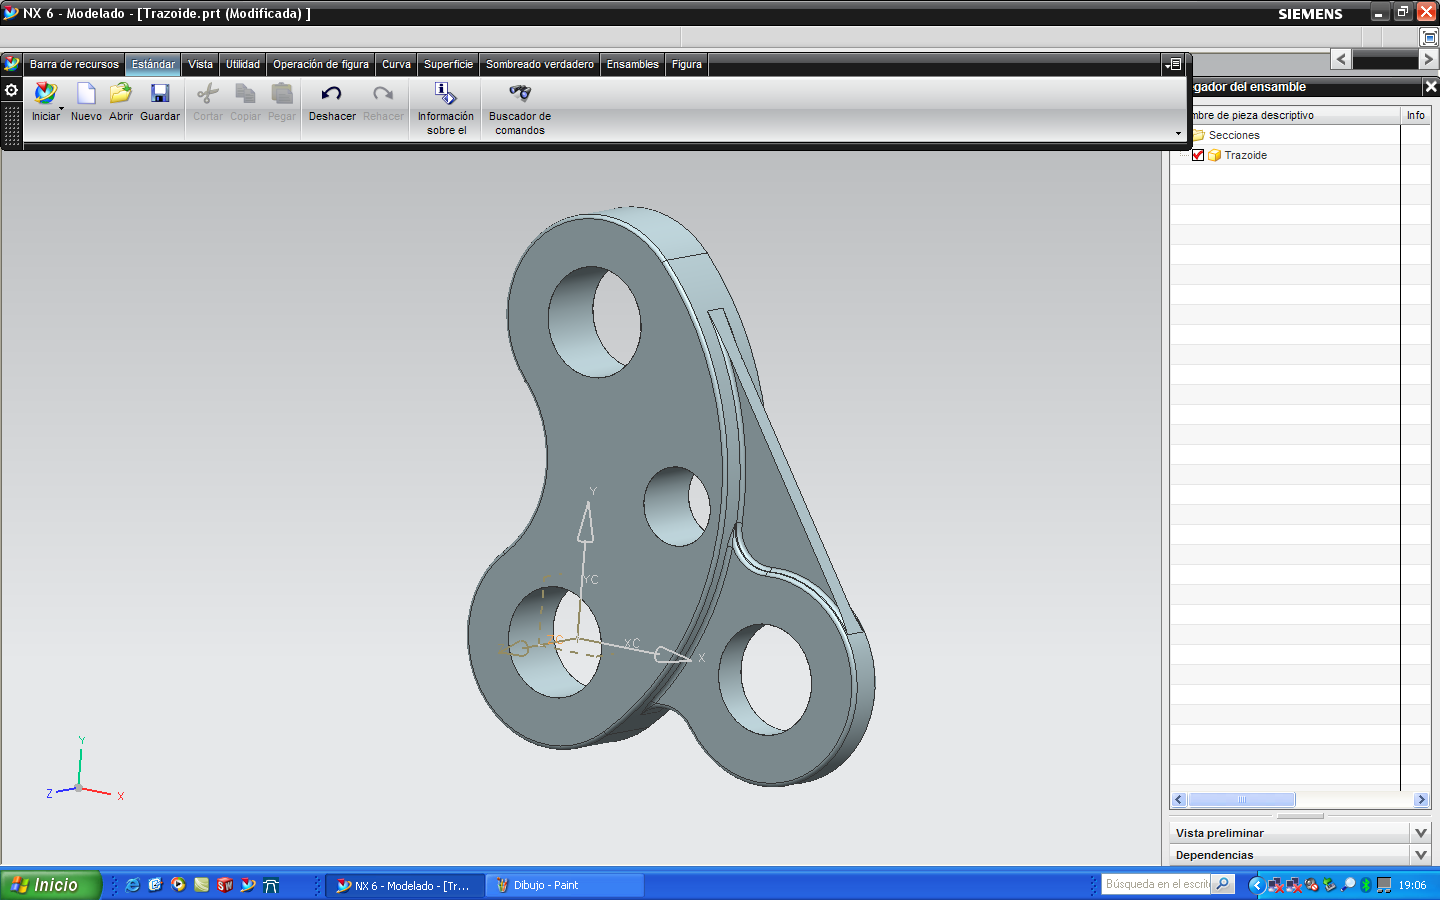Switch to the Utilidad tab

coord(243,64)
